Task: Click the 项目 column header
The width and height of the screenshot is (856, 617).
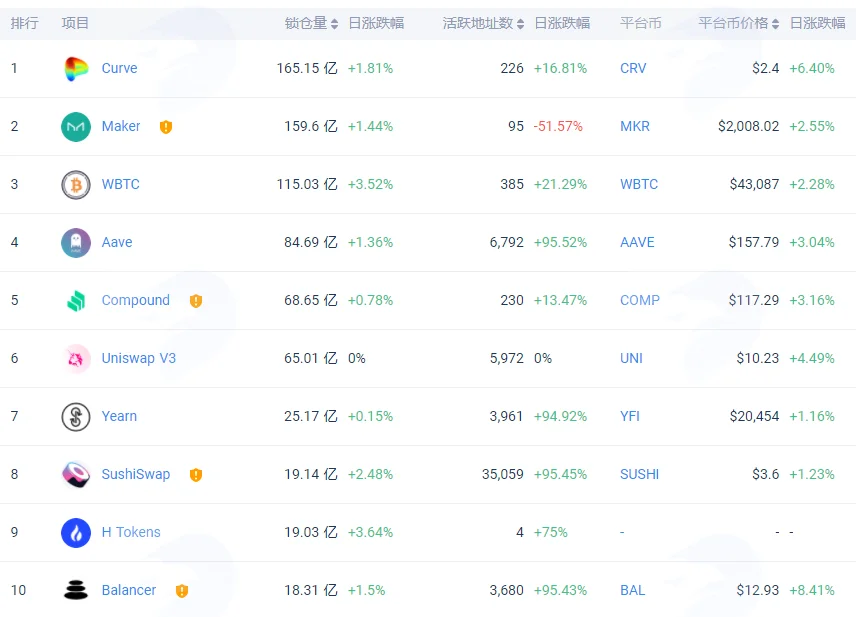Action: click(x=75, y=23)
